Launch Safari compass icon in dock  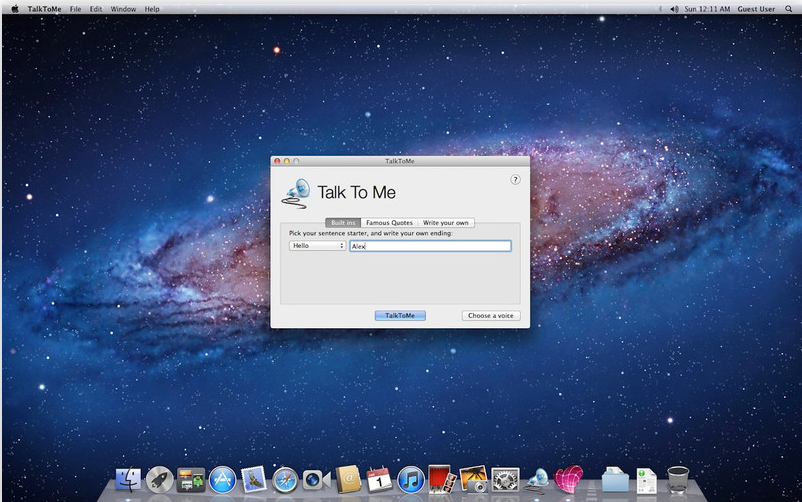[285, 481]
